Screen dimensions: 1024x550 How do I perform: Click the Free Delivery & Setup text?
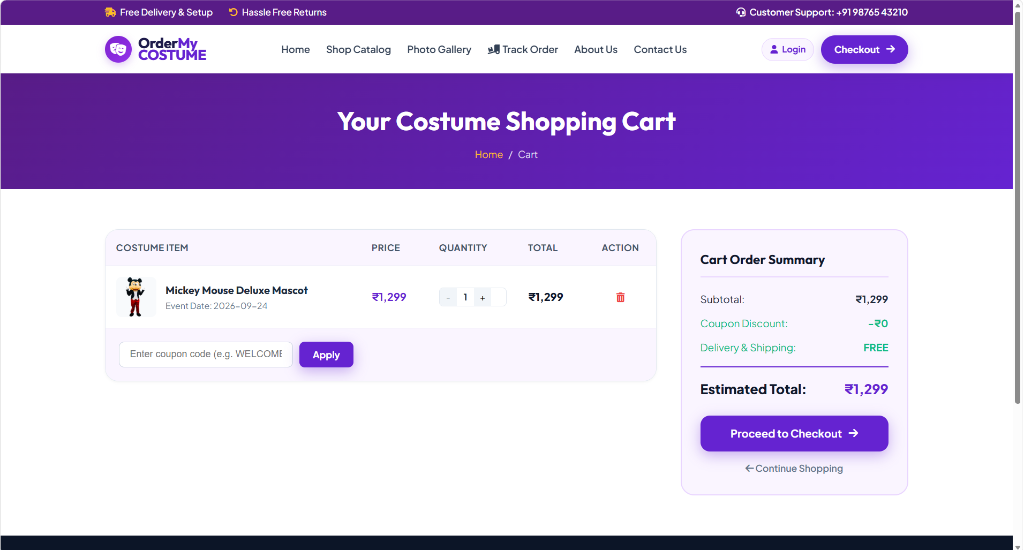166,12
